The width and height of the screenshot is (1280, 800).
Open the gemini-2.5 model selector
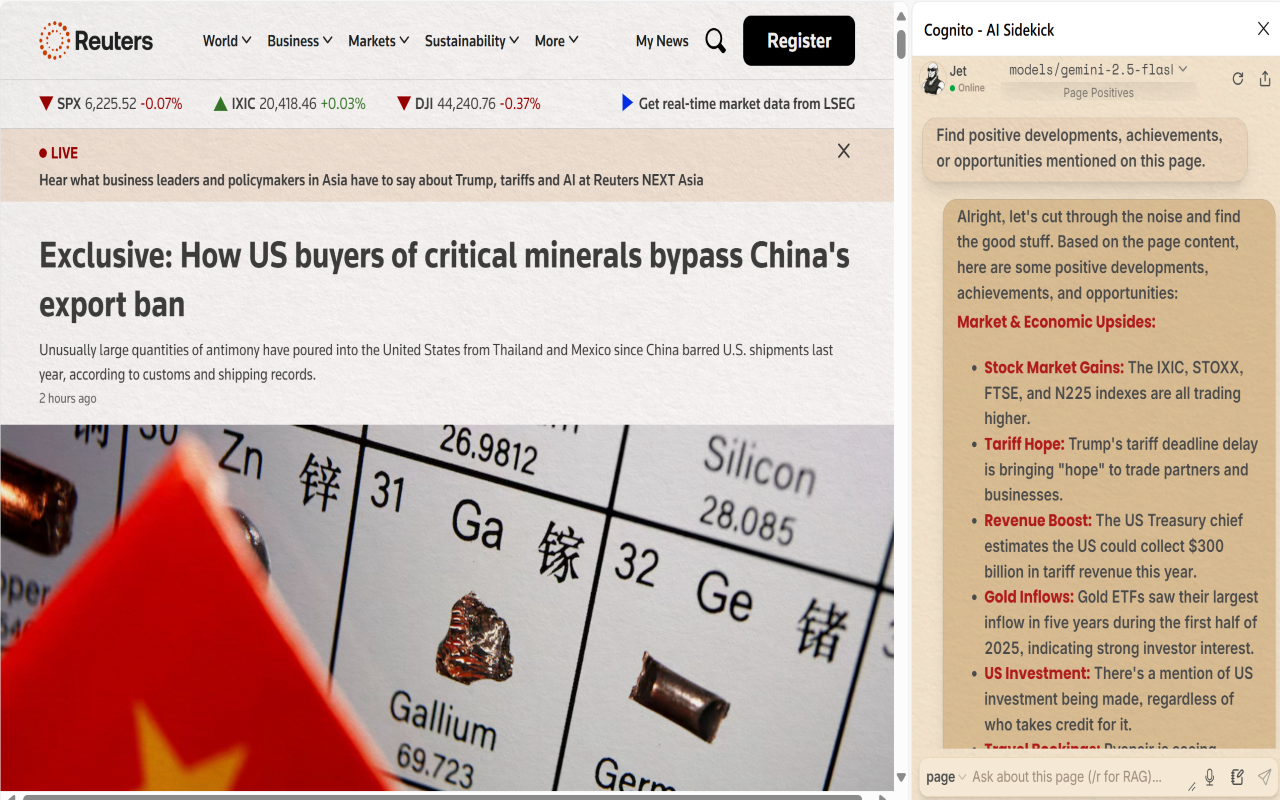(1098, 70)
